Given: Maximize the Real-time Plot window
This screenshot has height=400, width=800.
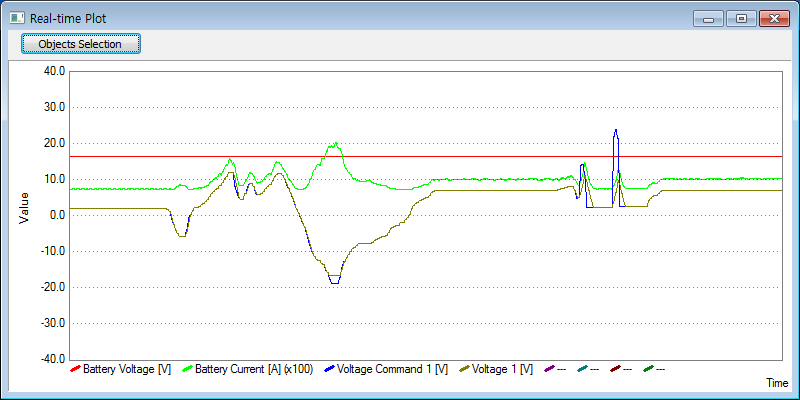Looking at the screenshot, I should point(740,19).
